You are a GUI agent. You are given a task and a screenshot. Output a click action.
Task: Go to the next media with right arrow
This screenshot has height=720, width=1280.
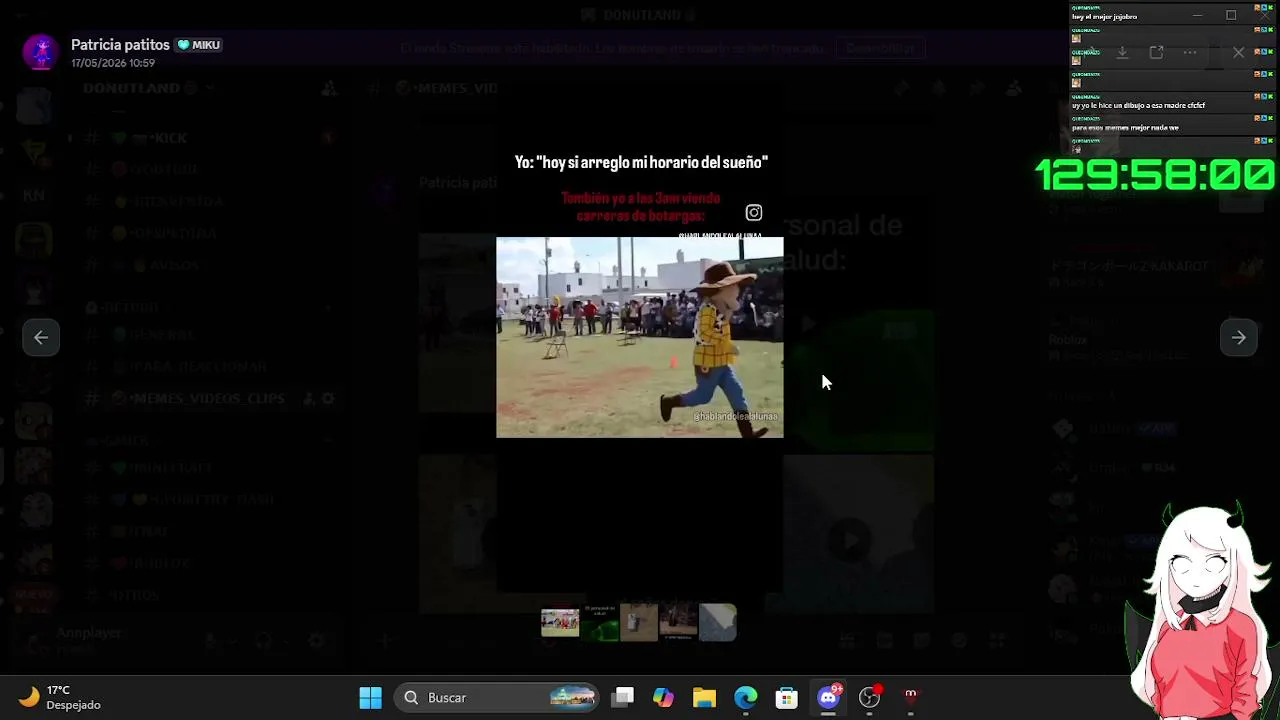point(1238,338)
